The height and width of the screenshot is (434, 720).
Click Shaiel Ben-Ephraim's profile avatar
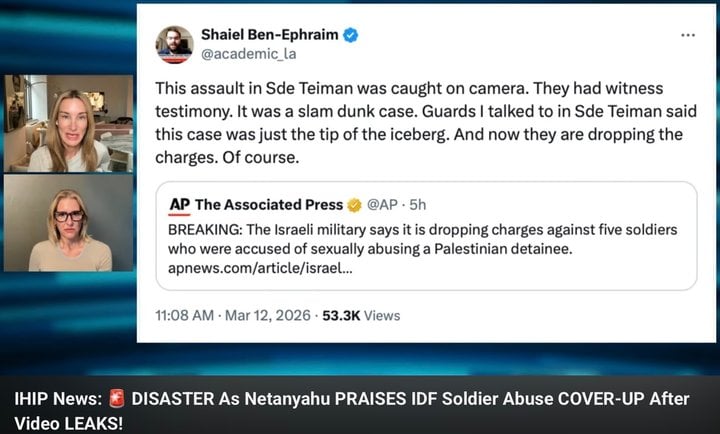(x=174, y=45)
